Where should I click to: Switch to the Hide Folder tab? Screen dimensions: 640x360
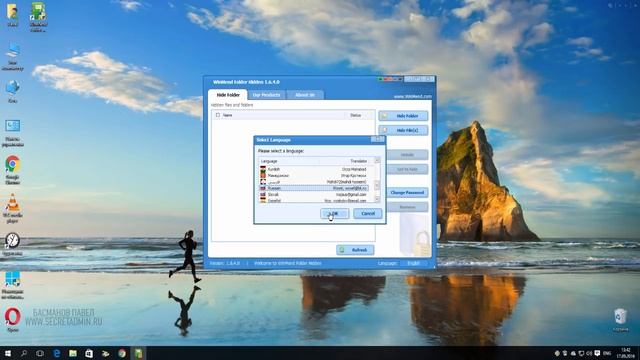tap(228, 95)
